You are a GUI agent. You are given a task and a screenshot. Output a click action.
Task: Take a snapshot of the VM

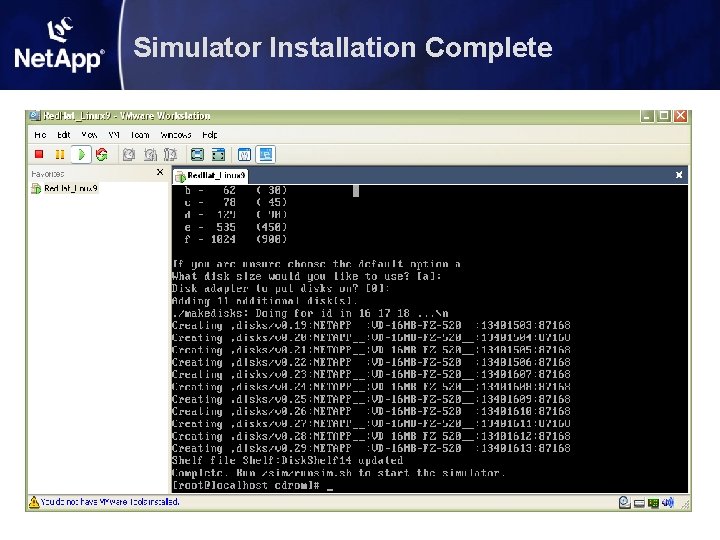129,155
